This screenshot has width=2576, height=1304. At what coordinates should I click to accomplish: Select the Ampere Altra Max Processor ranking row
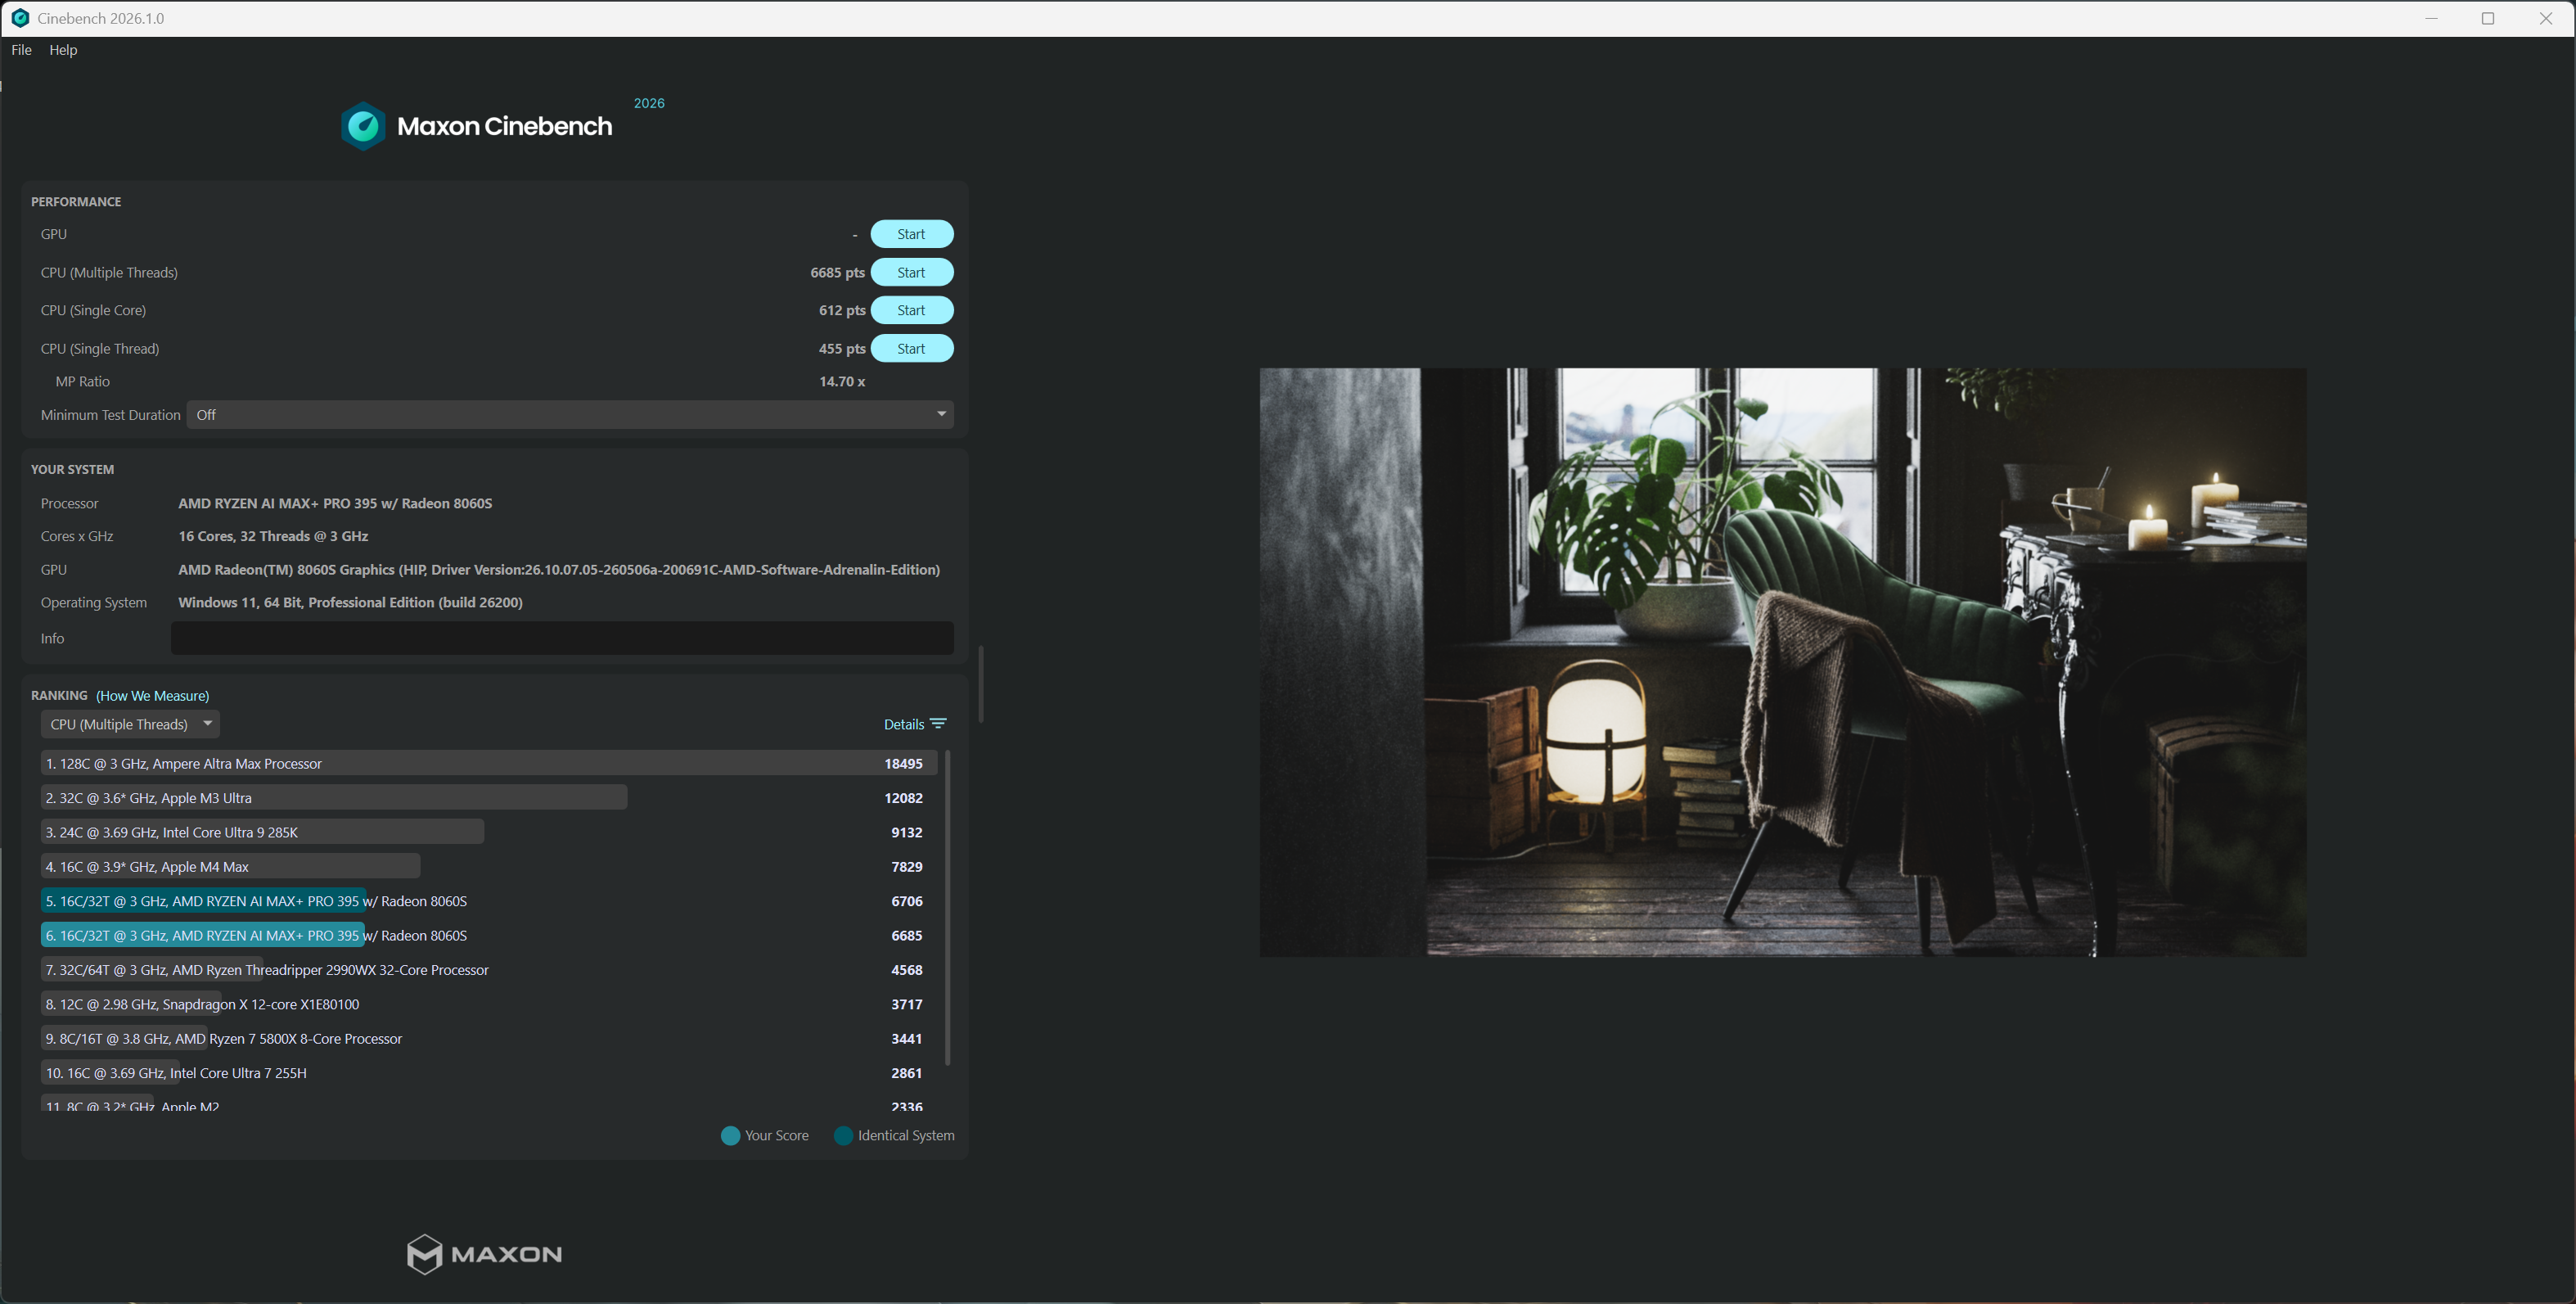(x=489, y=763)
